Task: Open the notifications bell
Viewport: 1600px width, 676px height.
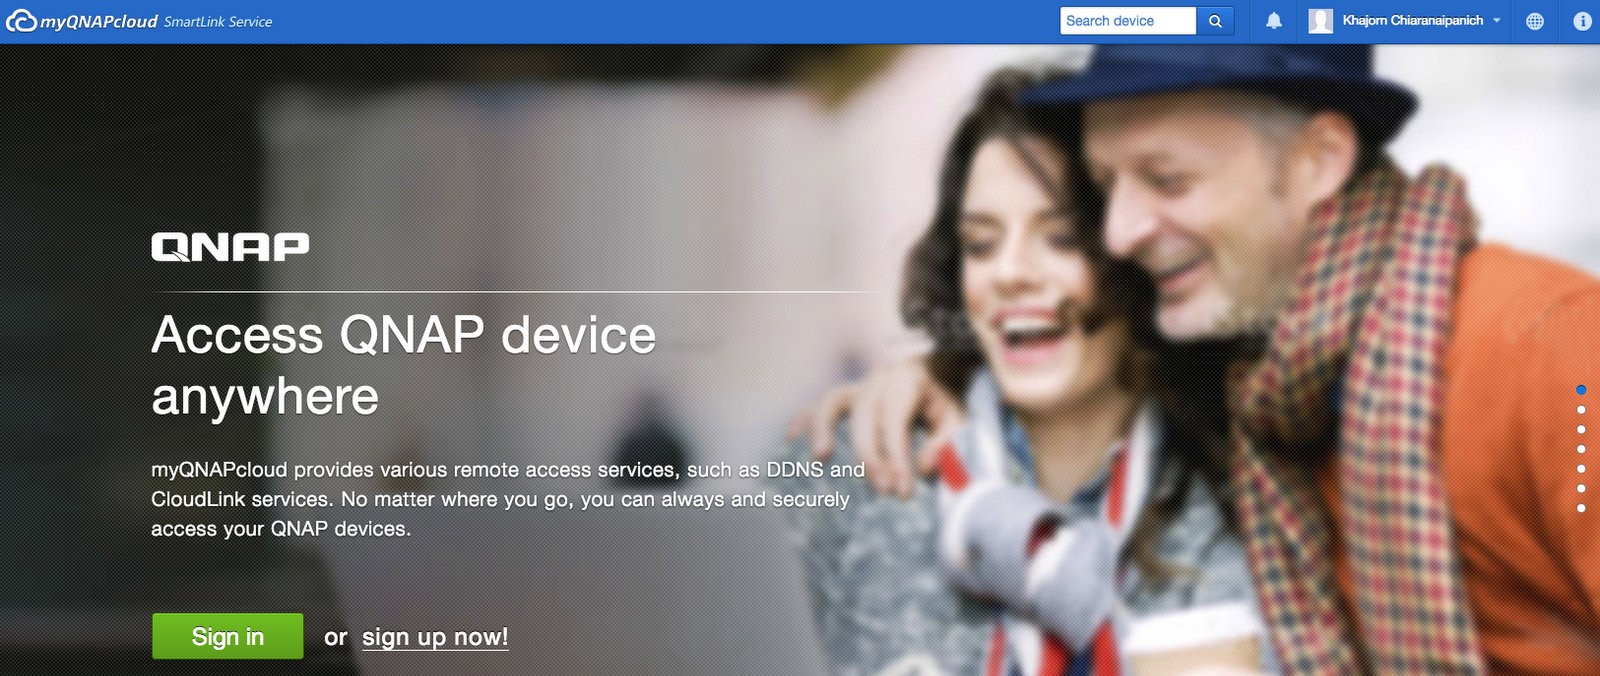Action: 1274,21
